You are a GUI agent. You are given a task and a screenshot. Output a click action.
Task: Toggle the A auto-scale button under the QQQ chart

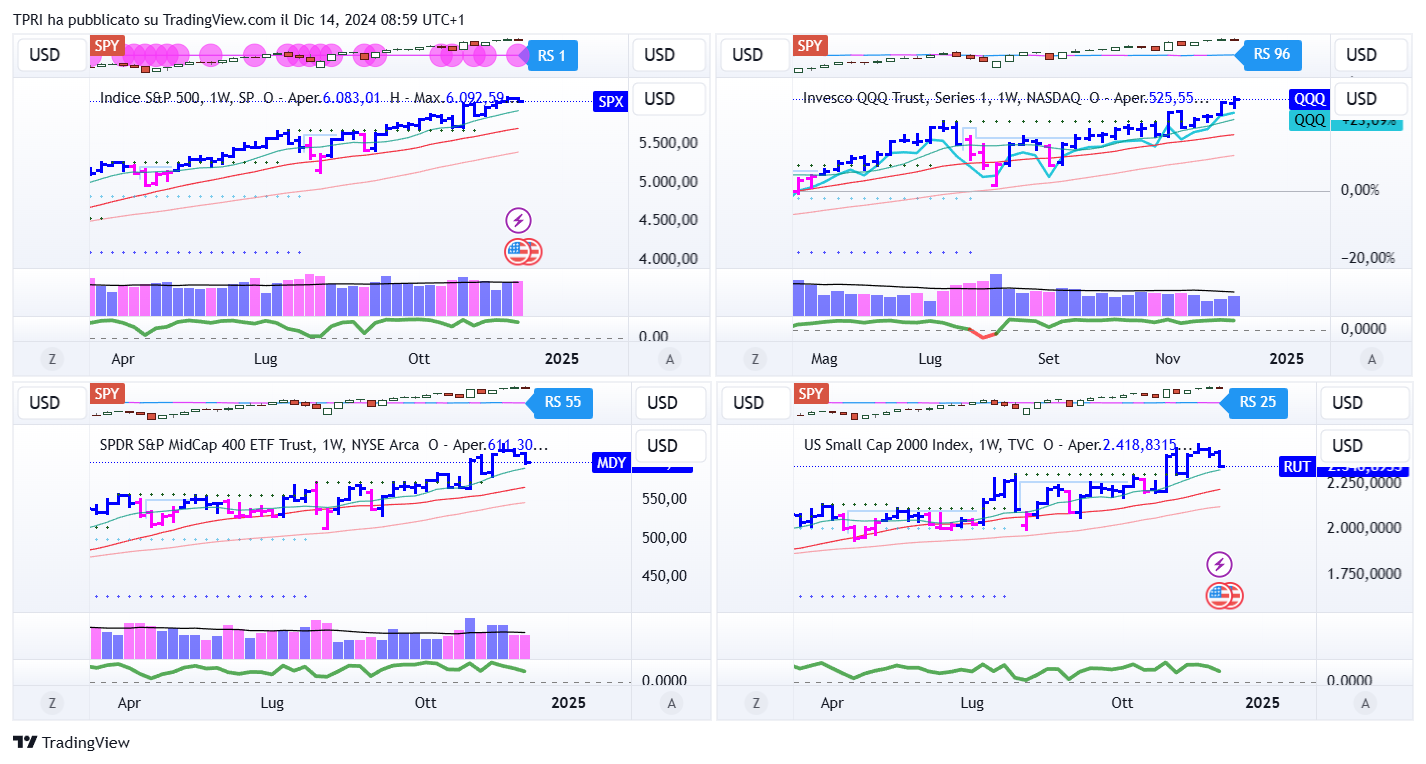(1372, 358)
